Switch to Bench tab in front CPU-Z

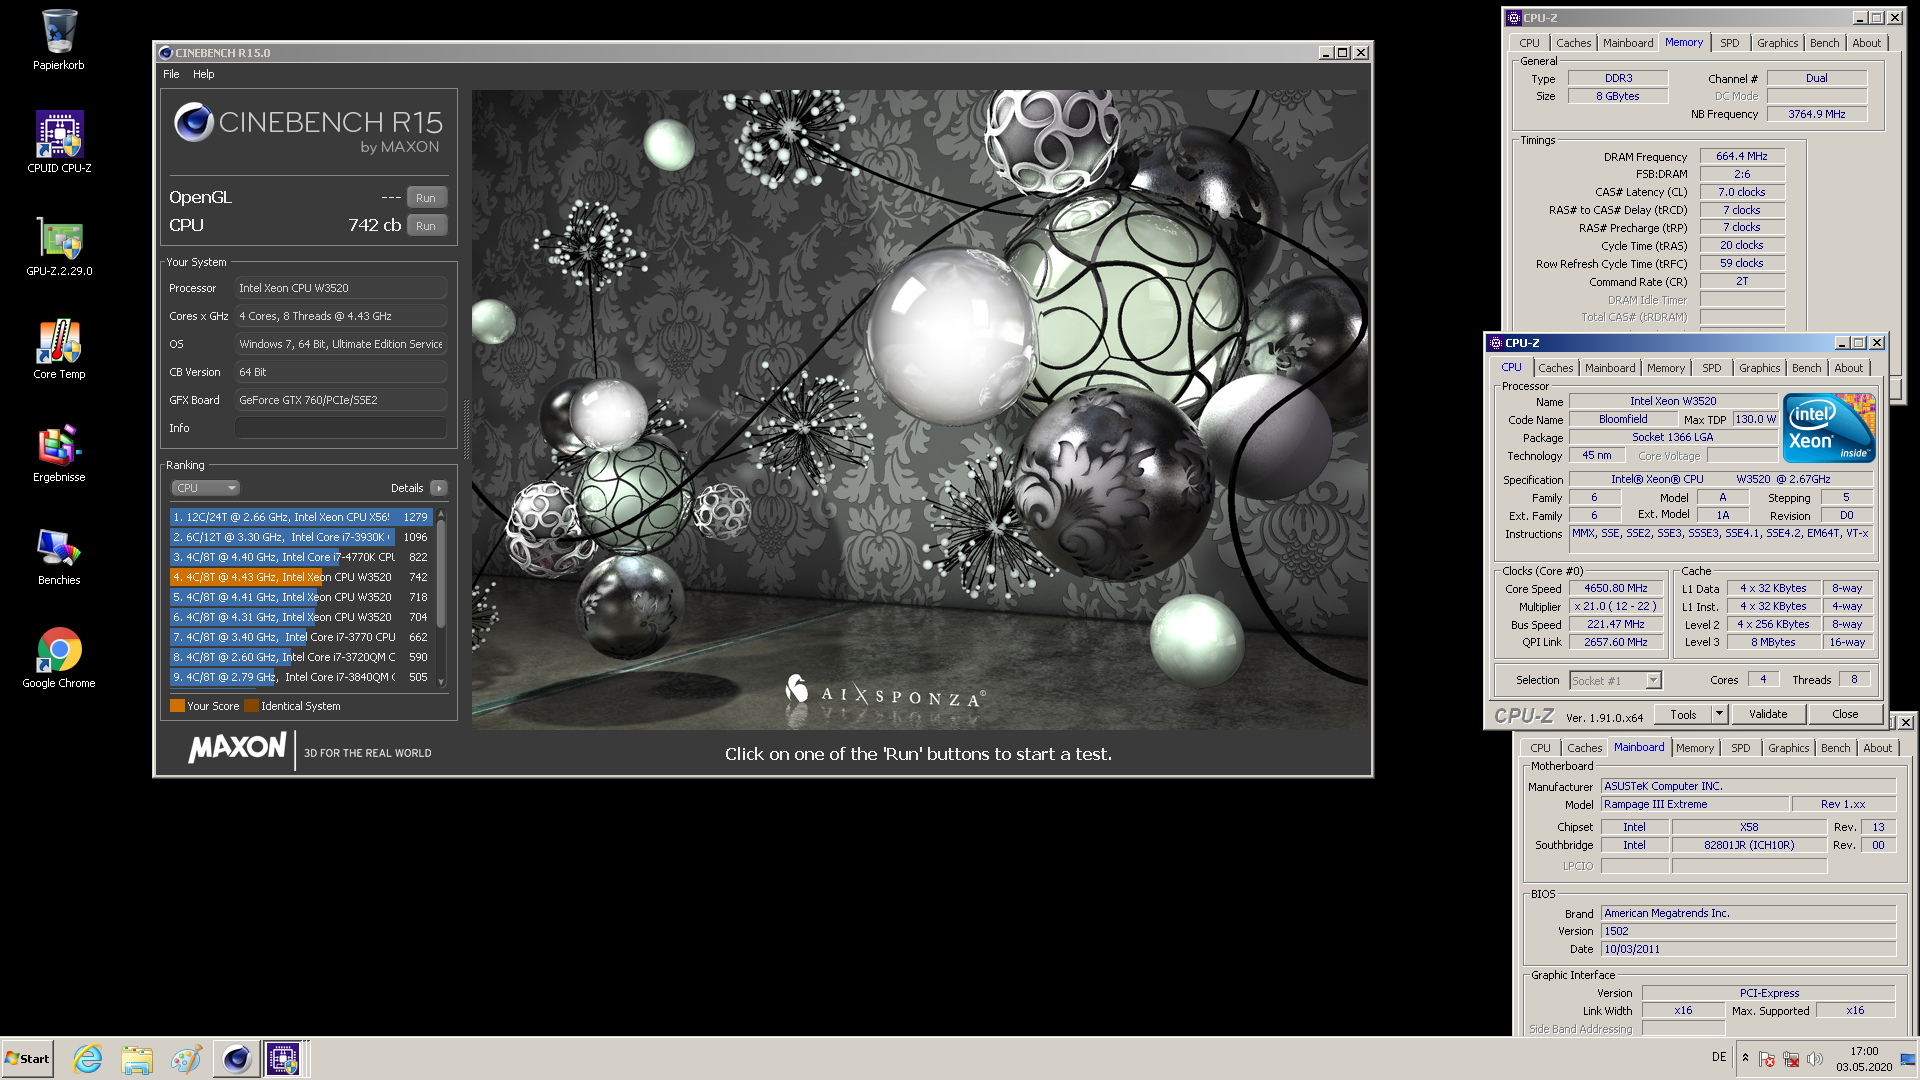coord(1806,368)
